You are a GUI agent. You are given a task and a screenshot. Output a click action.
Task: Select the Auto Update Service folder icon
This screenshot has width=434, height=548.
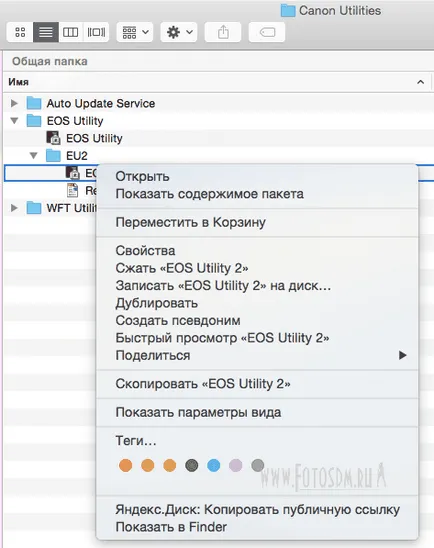click(34, 103)
